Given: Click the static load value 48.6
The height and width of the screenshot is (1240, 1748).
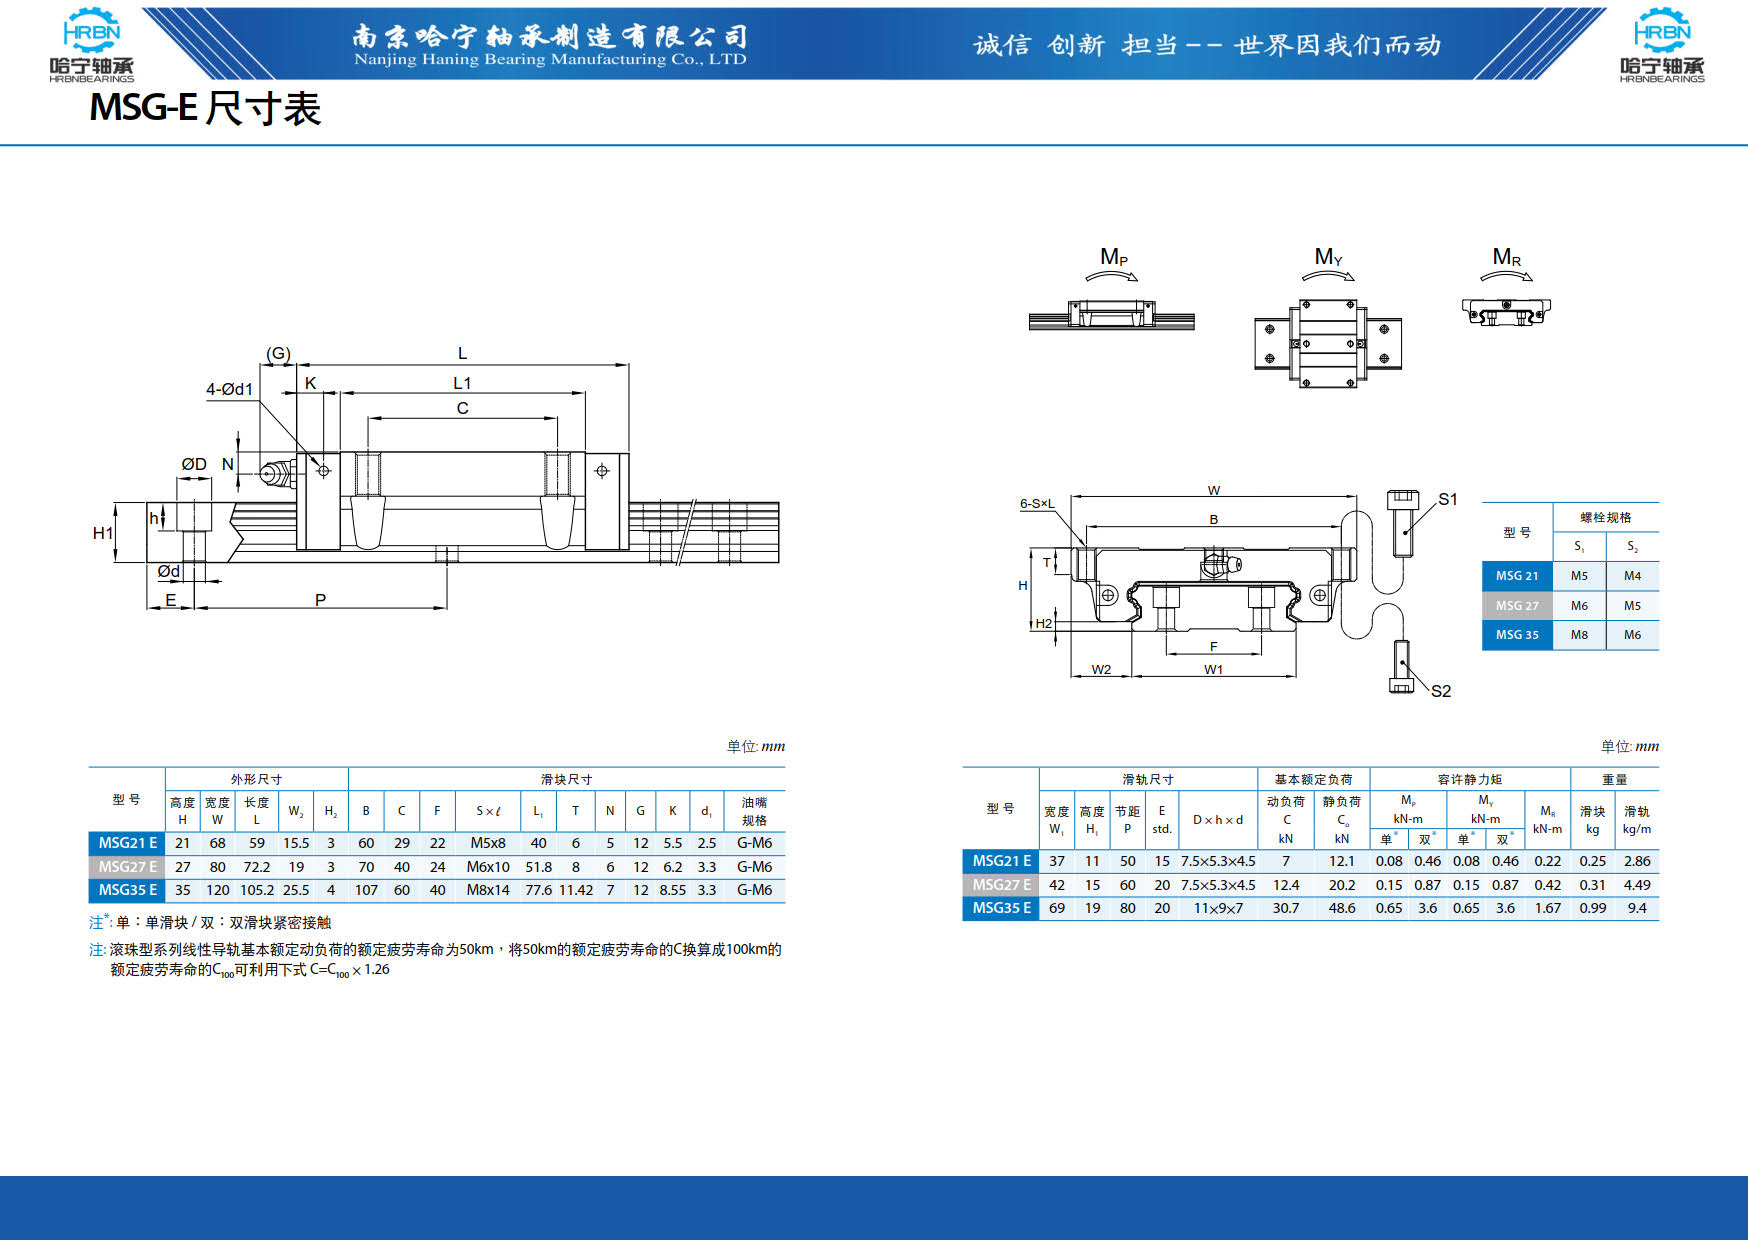Looking at the screenshot, I should [1342, 908].
